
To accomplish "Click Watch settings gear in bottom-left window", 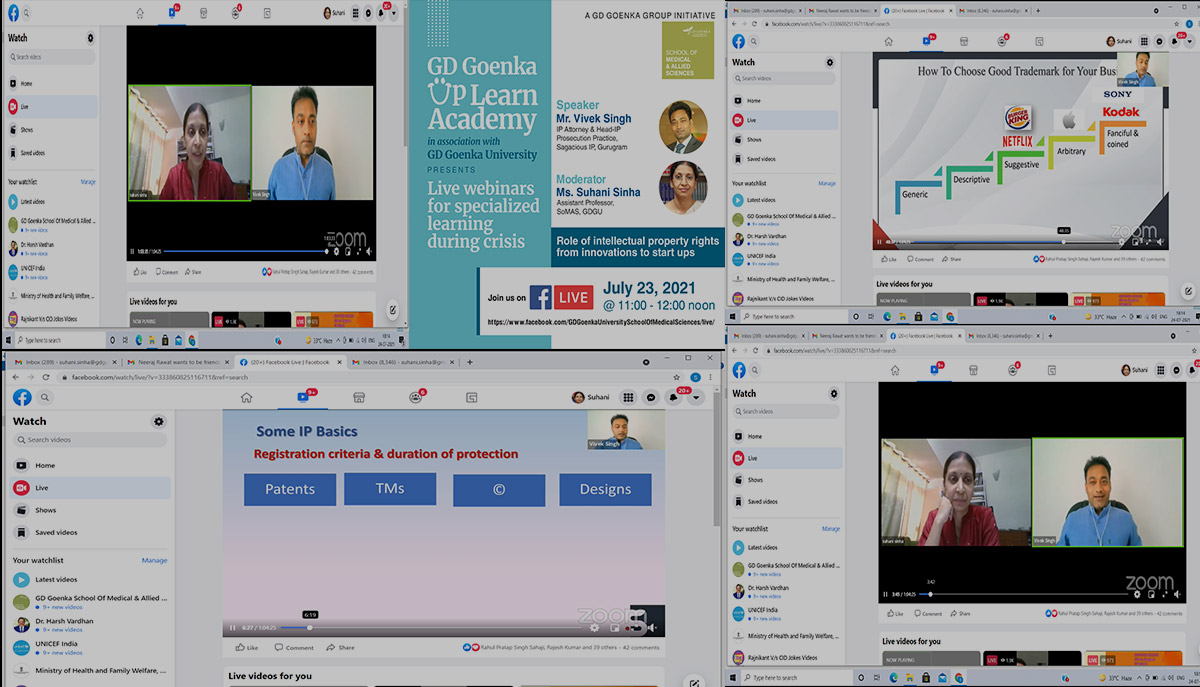I will coord(158,422).
